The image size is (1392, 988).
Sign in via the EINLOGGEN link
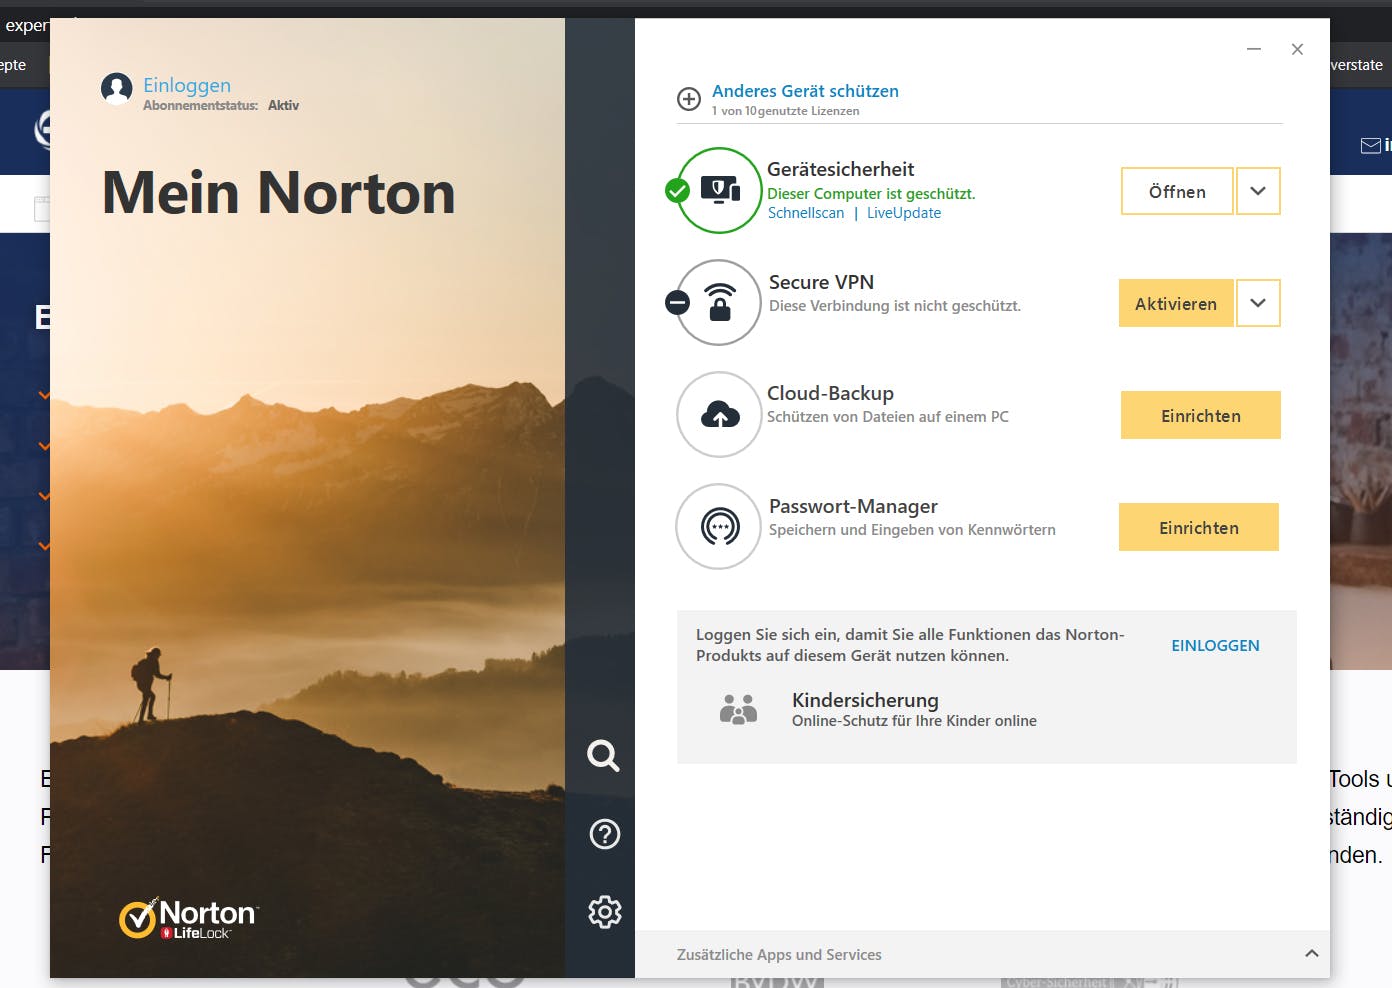(x=1215, y=645)
